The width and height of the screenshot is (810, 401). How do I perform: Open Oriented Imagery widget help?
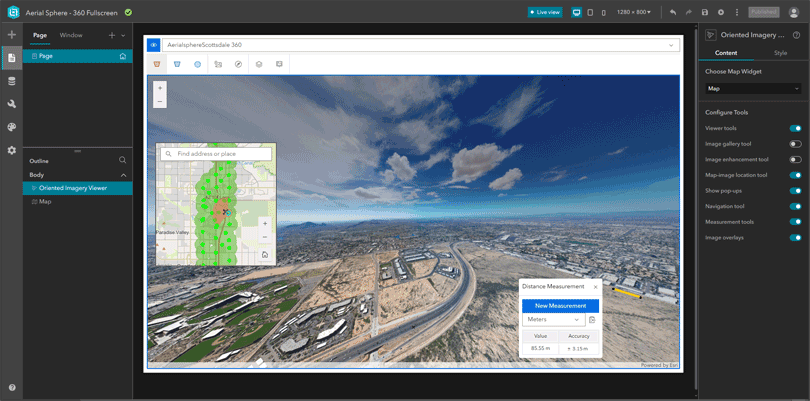coord(797,35)
